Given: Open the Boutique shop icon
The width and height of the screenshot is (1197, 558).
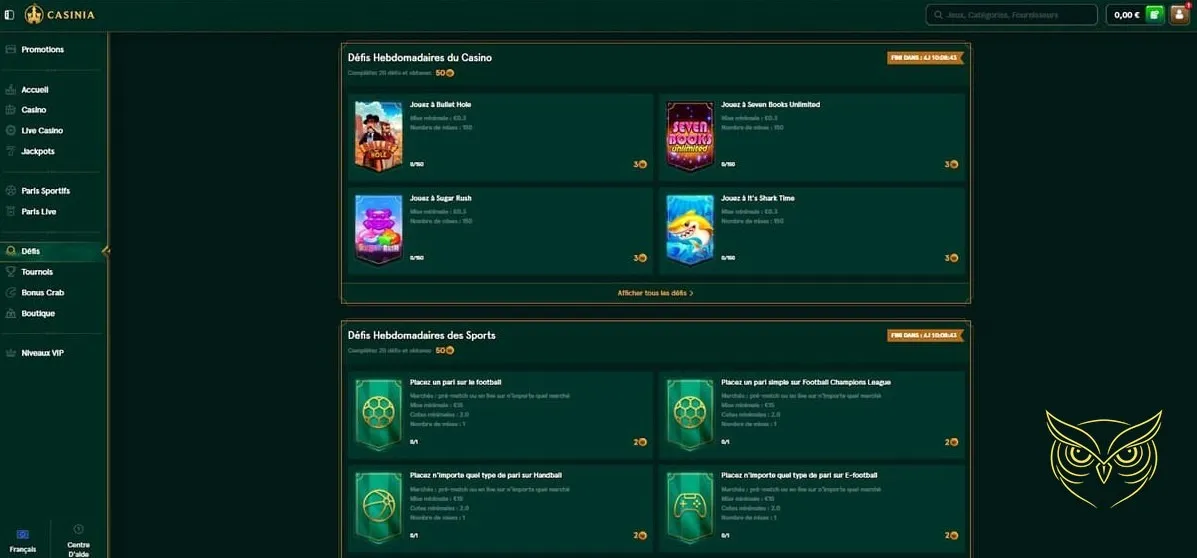Looking at the screenshot, I should coord(11,313).
